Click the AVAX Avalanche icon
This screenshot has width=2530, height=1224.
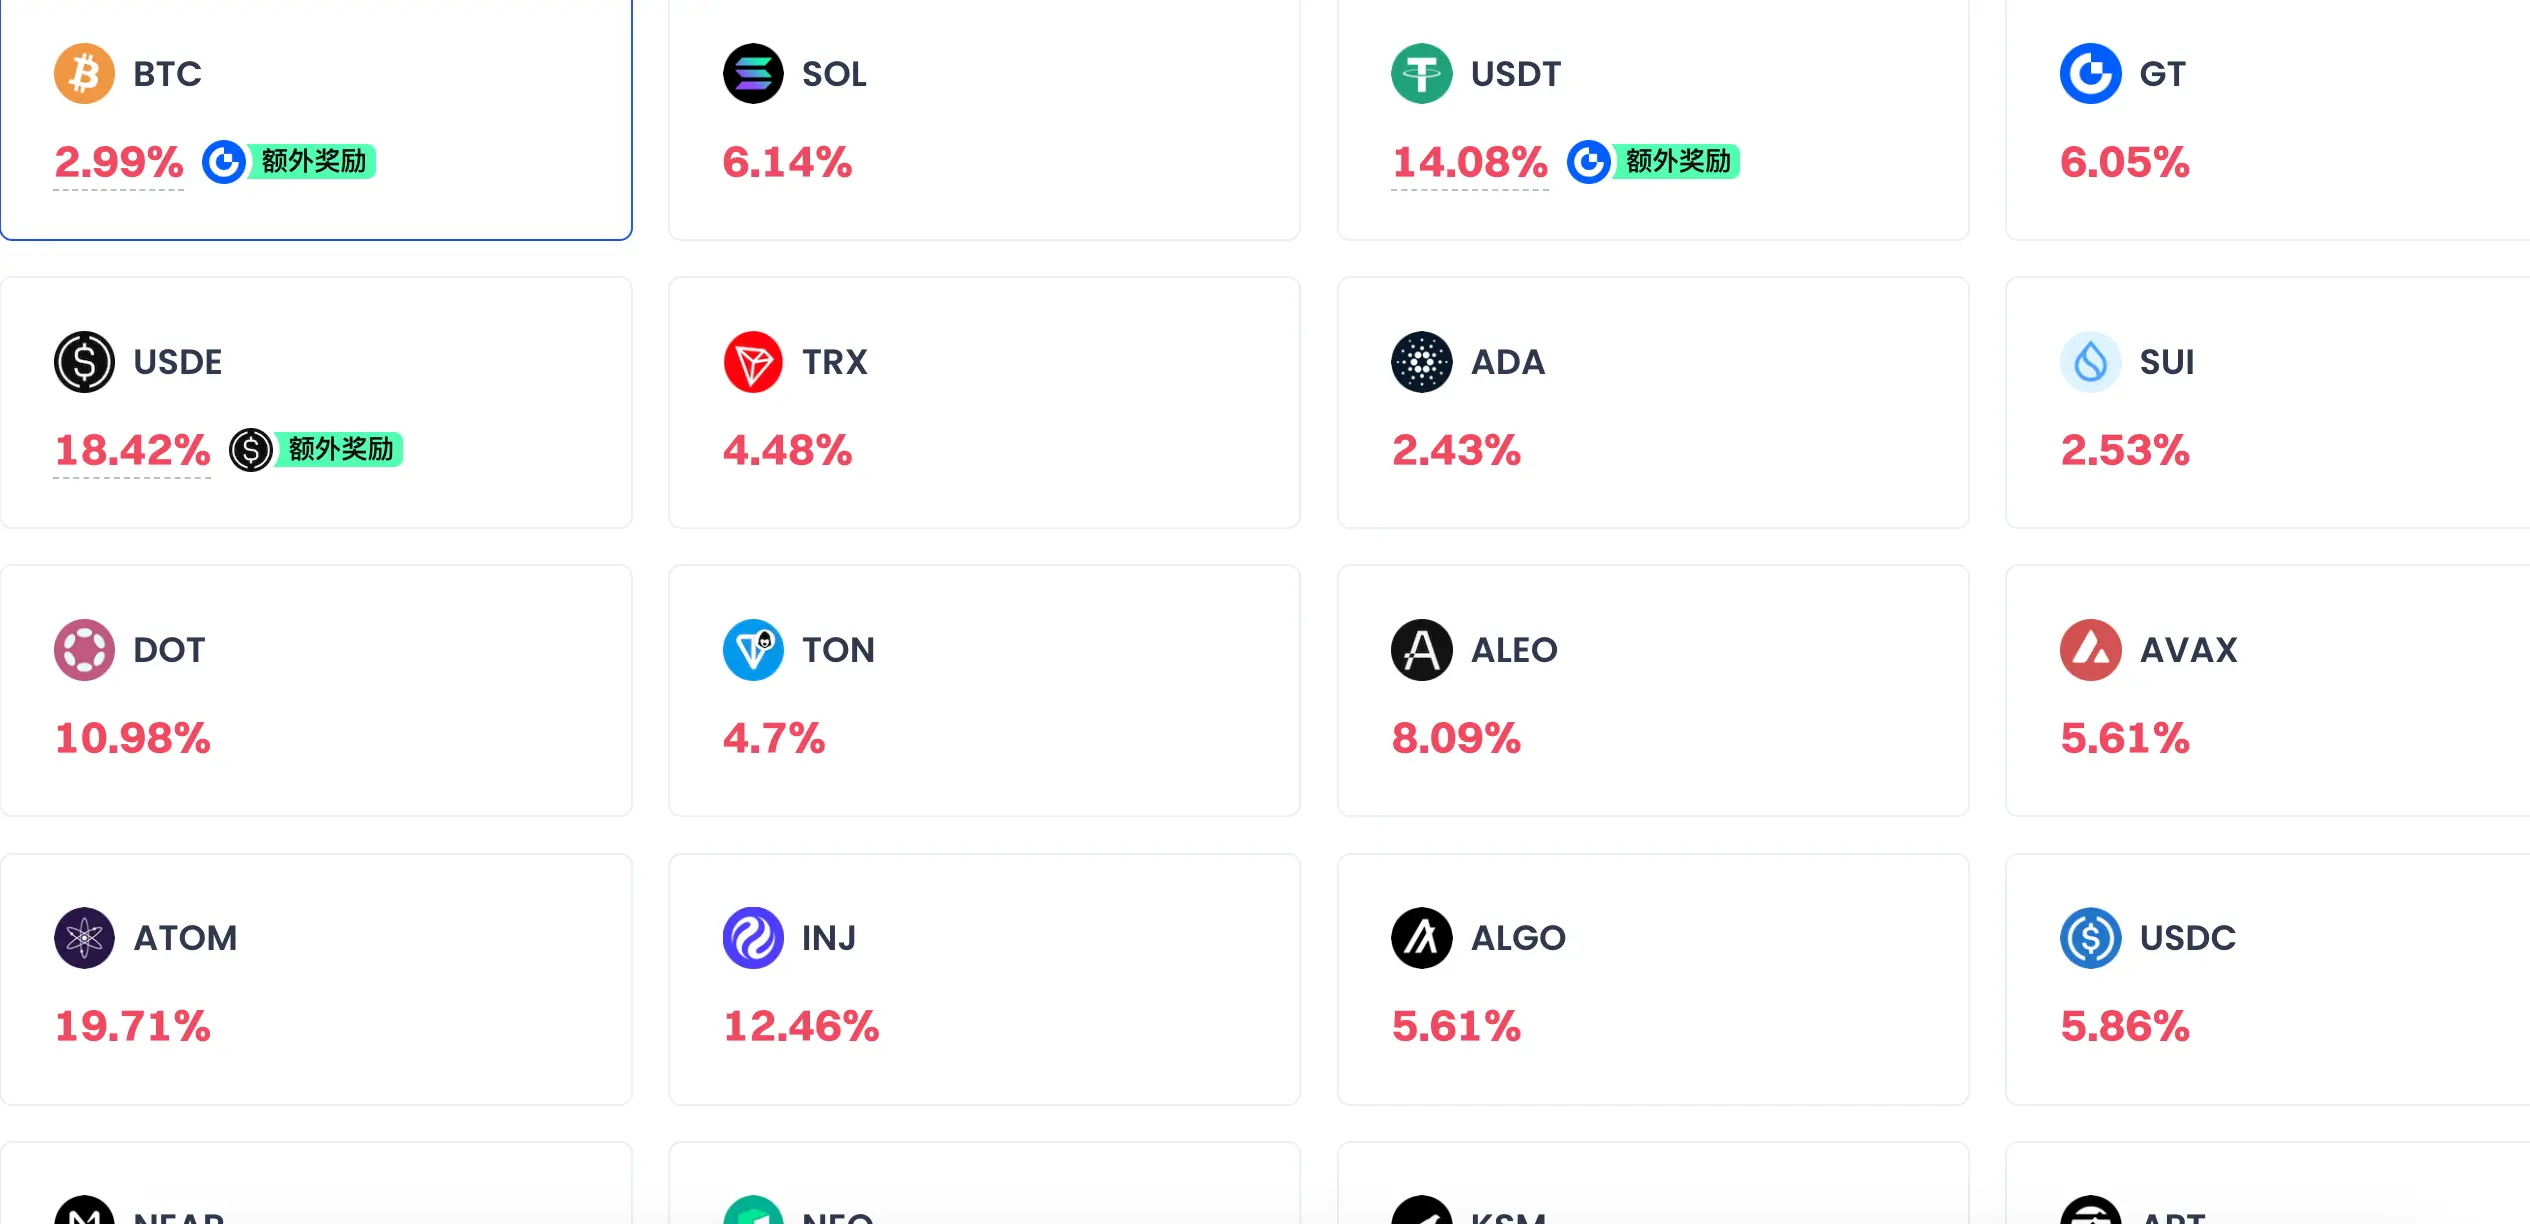point(2090,650)
